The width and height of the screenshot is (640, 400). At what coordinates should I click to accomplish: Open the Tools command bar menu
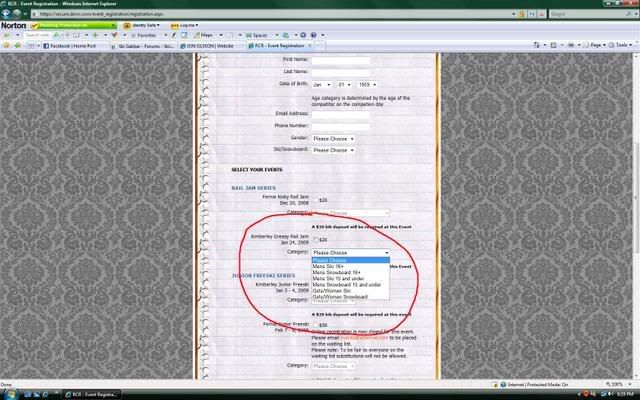coord(620,45)
